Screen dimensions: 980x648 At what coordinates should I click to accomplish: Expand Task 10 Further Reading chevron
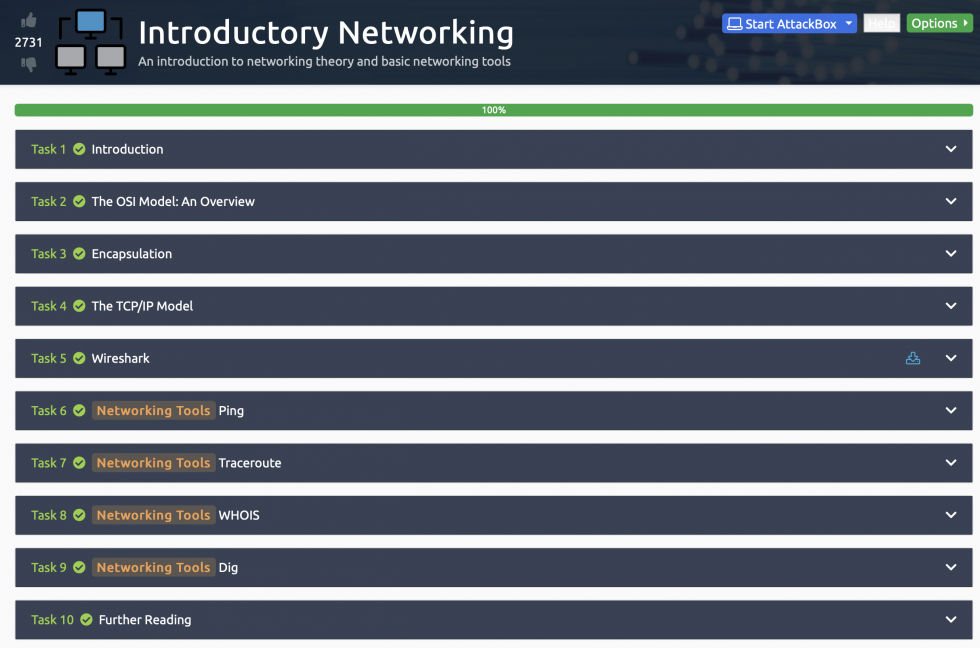pyautogui.click(x=951, y=619)
